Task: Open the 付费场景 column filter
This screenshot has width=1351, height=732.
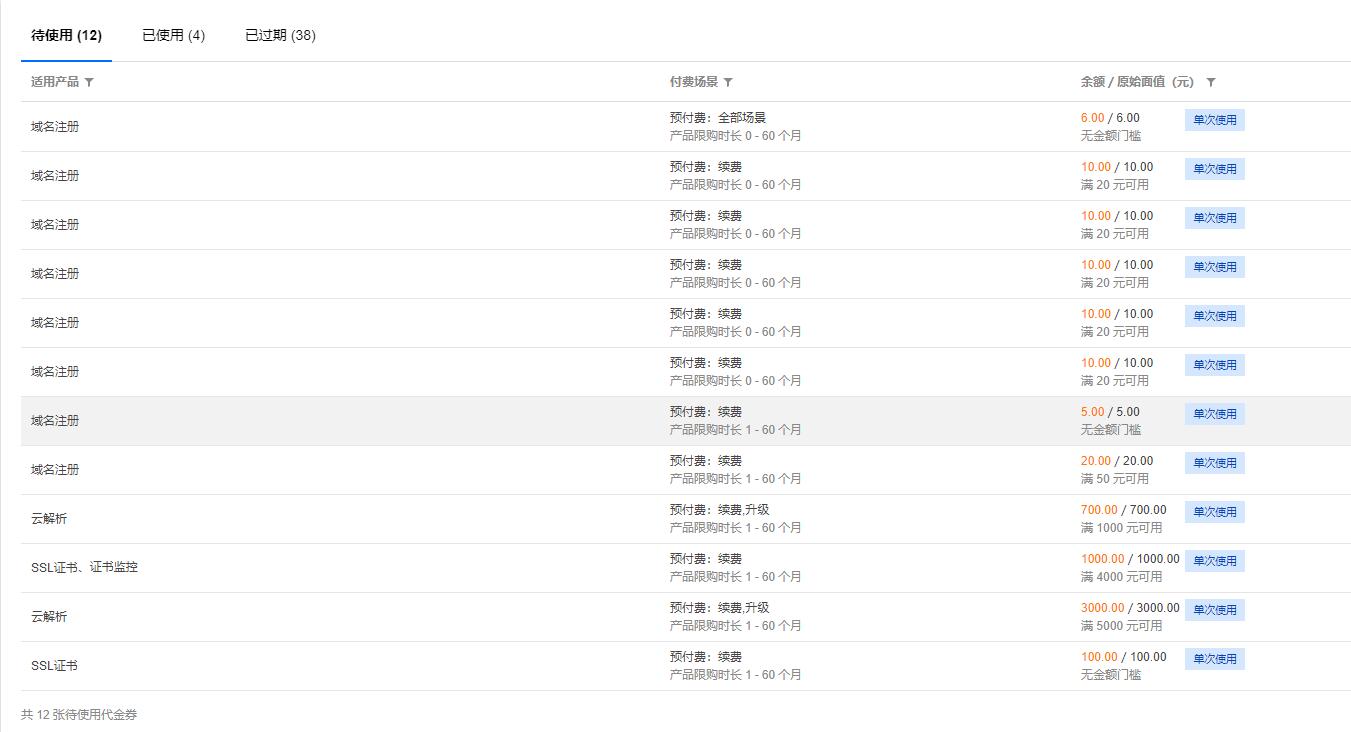Action: (x=728, y=83)
